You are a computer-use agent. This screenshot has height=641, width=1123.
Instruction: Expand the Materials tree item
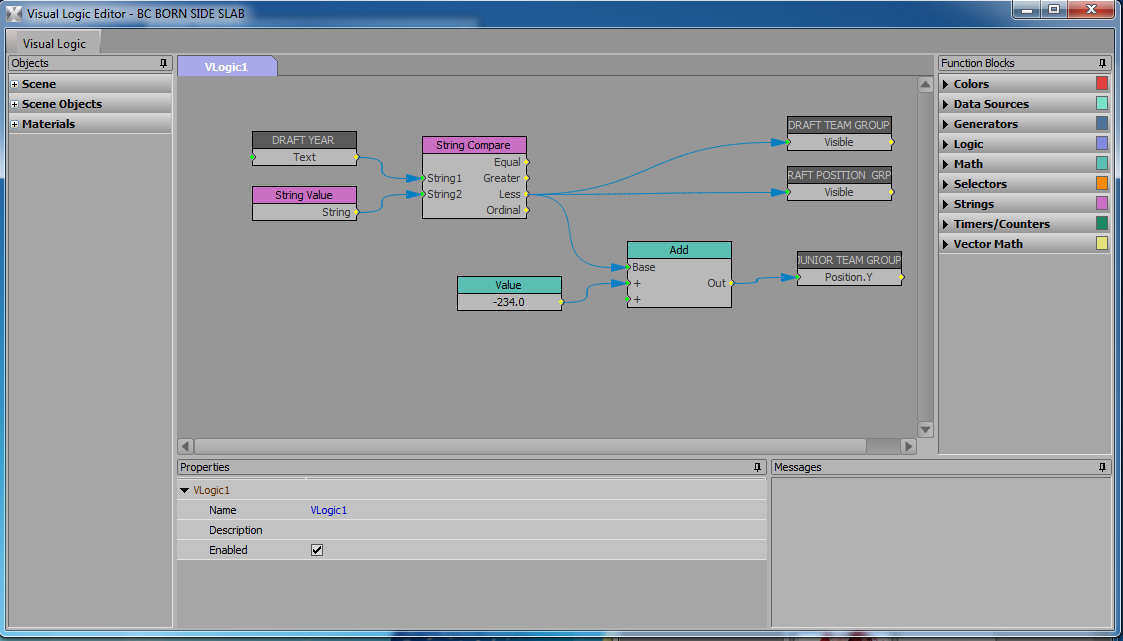tap(14, 124)
